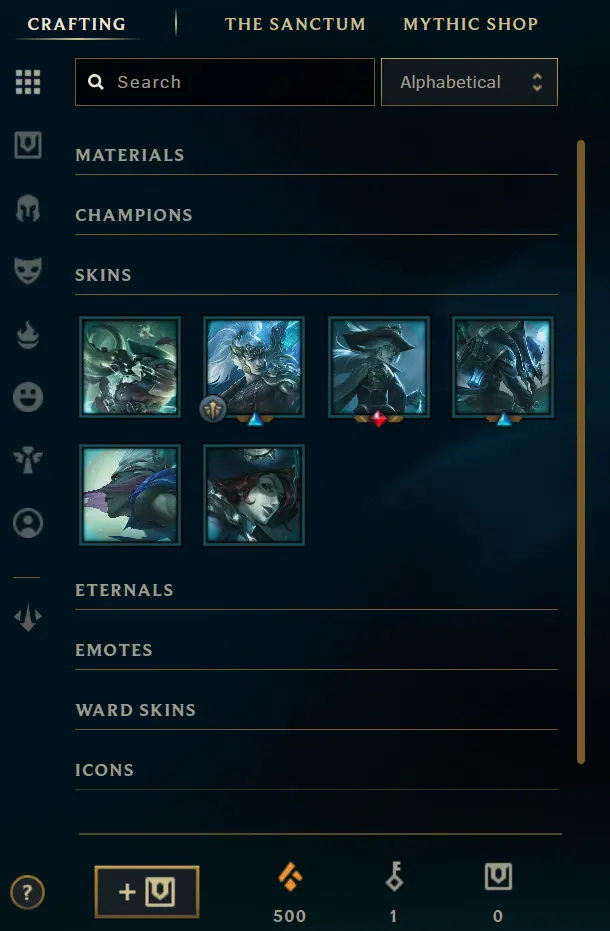610x931 pixels.
Task: Click the key fragment counter icon
Action: (x=394, y=877)
